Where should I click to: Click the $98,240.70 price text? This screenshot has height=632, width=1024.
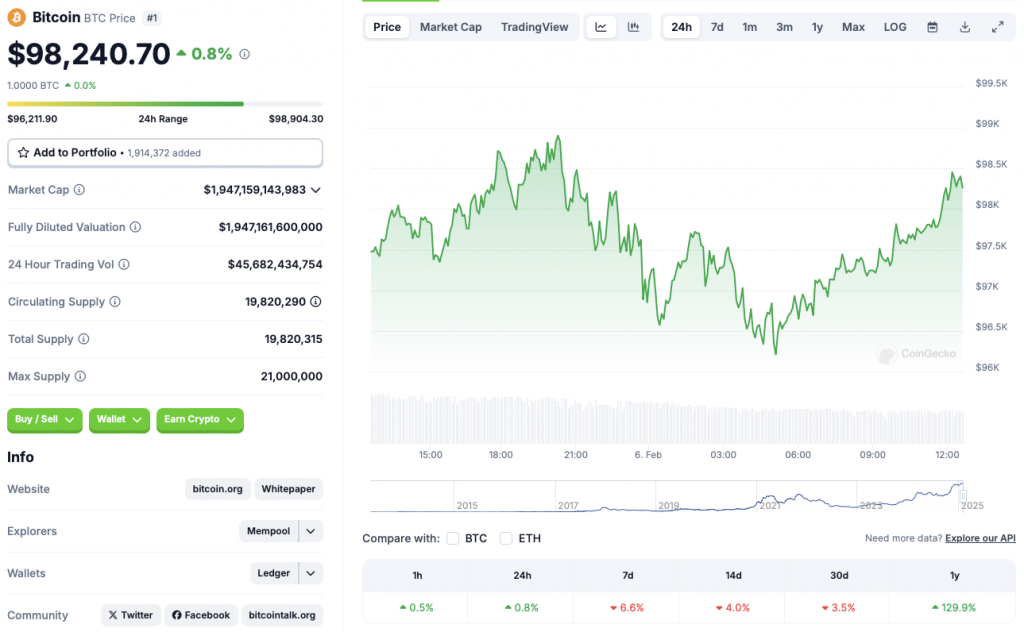(89, 54)
